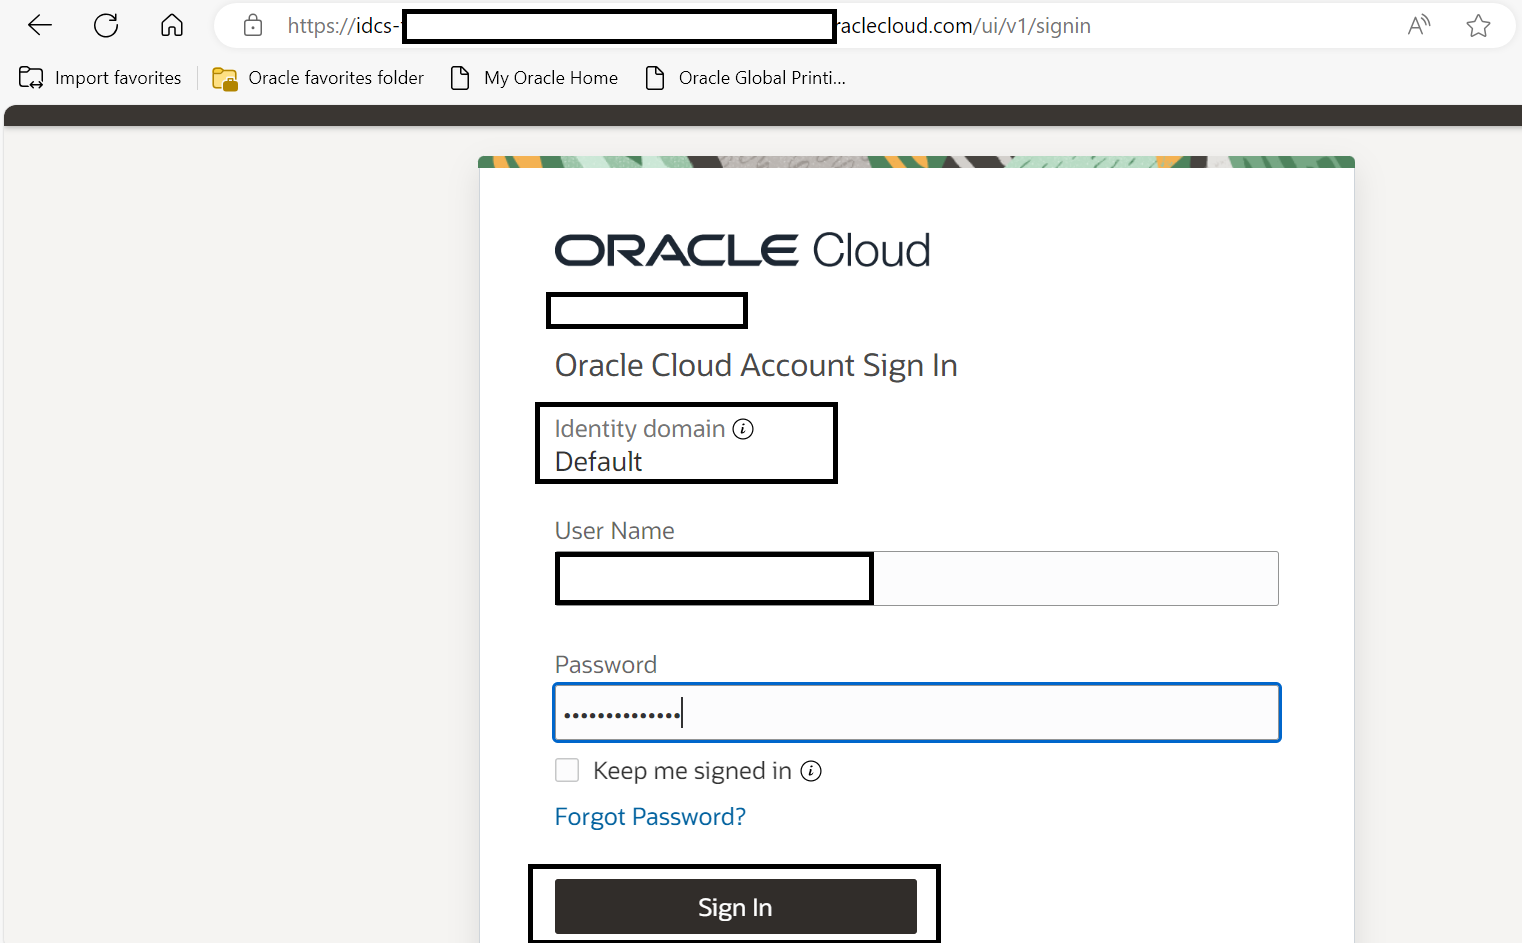Image resolution: width=1522 pixels, height=943 pixels.
Task: Open My Oracle Home bookmark
Action: [x=534, y=78]
